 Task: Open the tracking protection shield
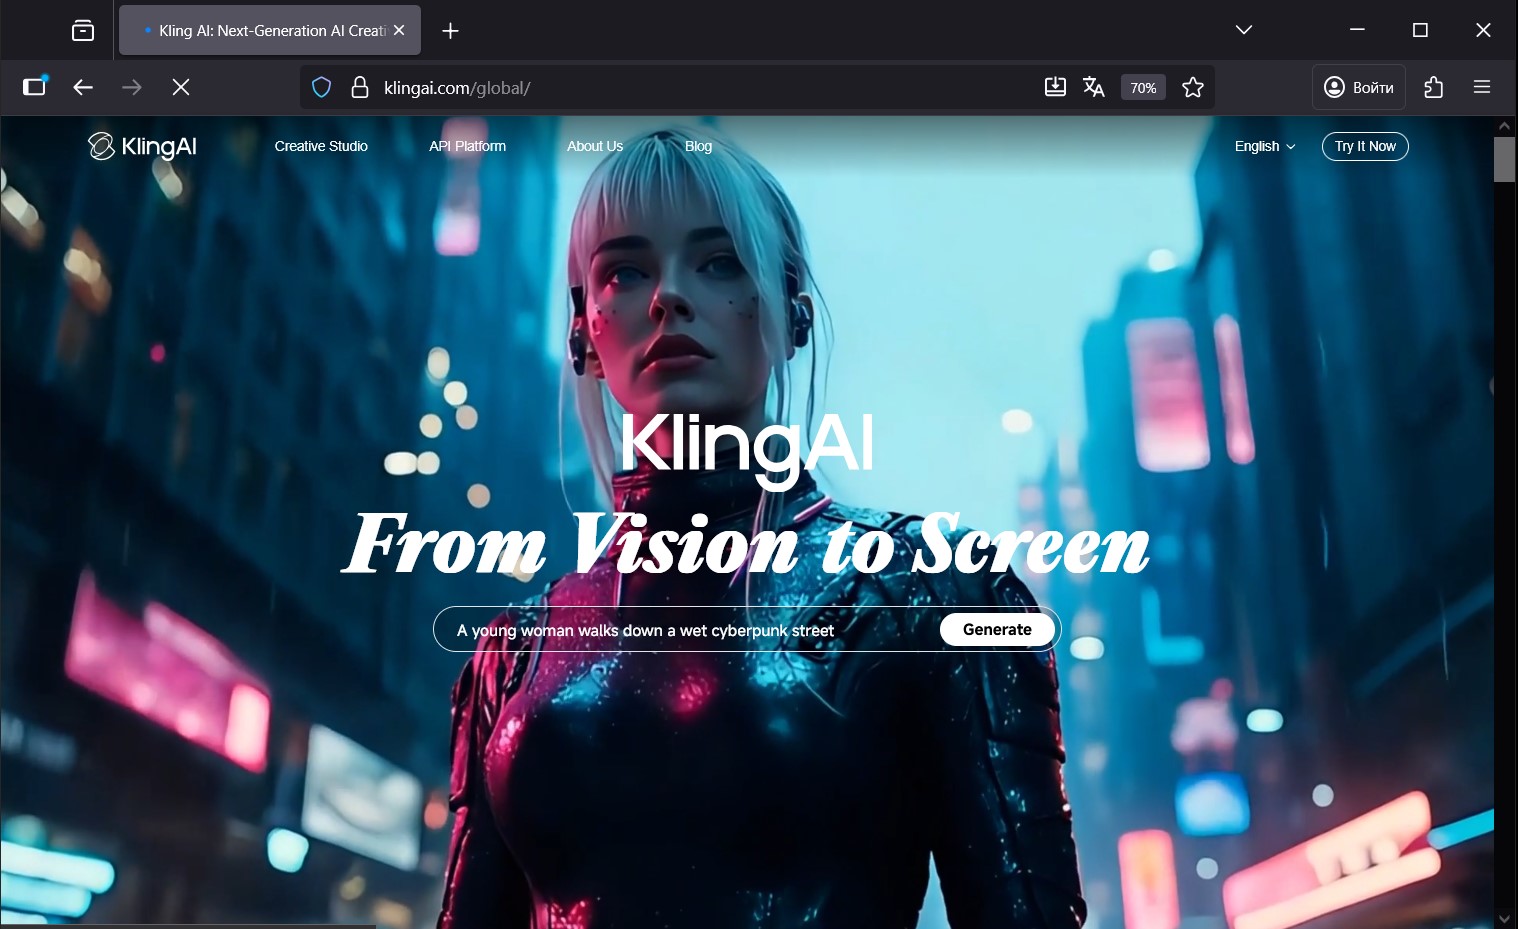pos(322,87)
